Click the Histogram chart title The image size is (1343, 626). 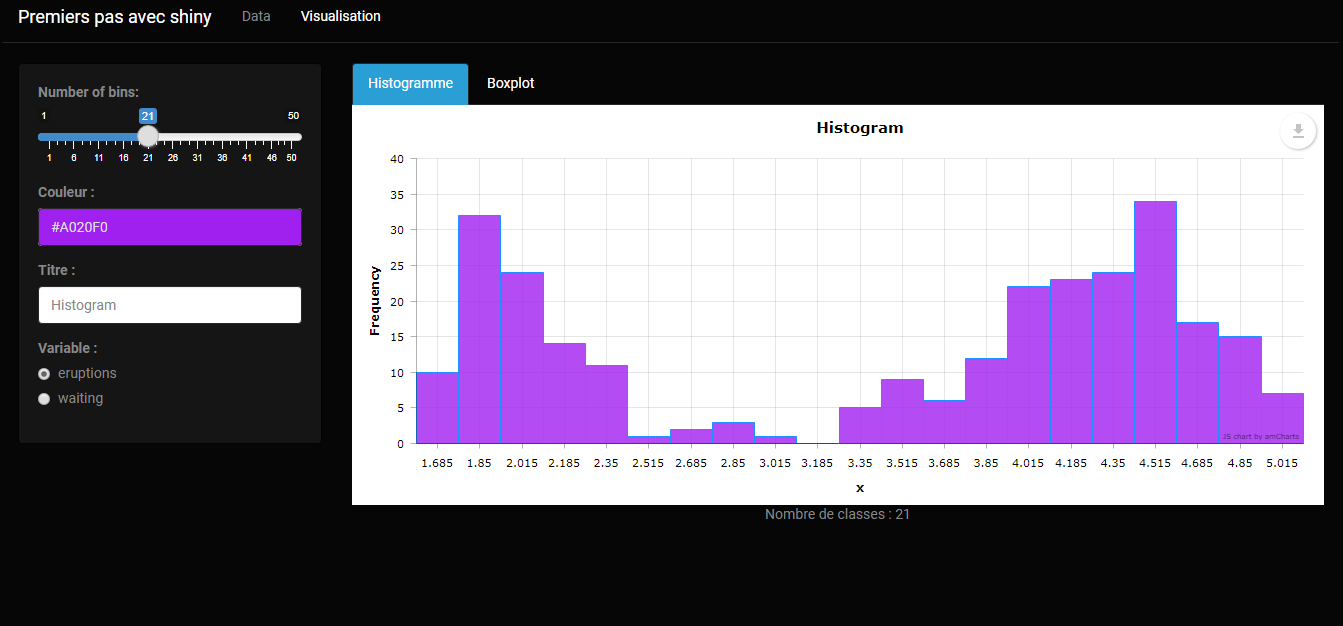859,127
